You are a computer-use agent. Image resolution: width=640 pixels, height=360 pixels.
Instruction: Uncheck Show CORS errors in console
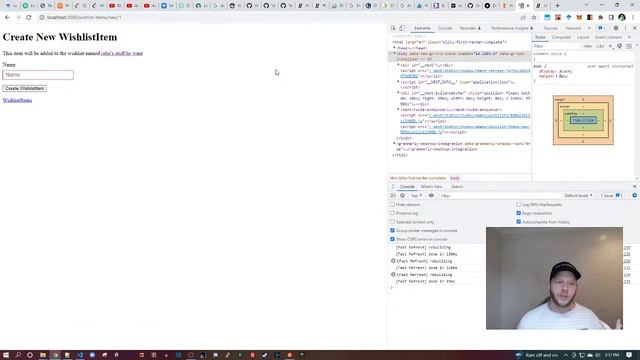click(x=392, y=239)
